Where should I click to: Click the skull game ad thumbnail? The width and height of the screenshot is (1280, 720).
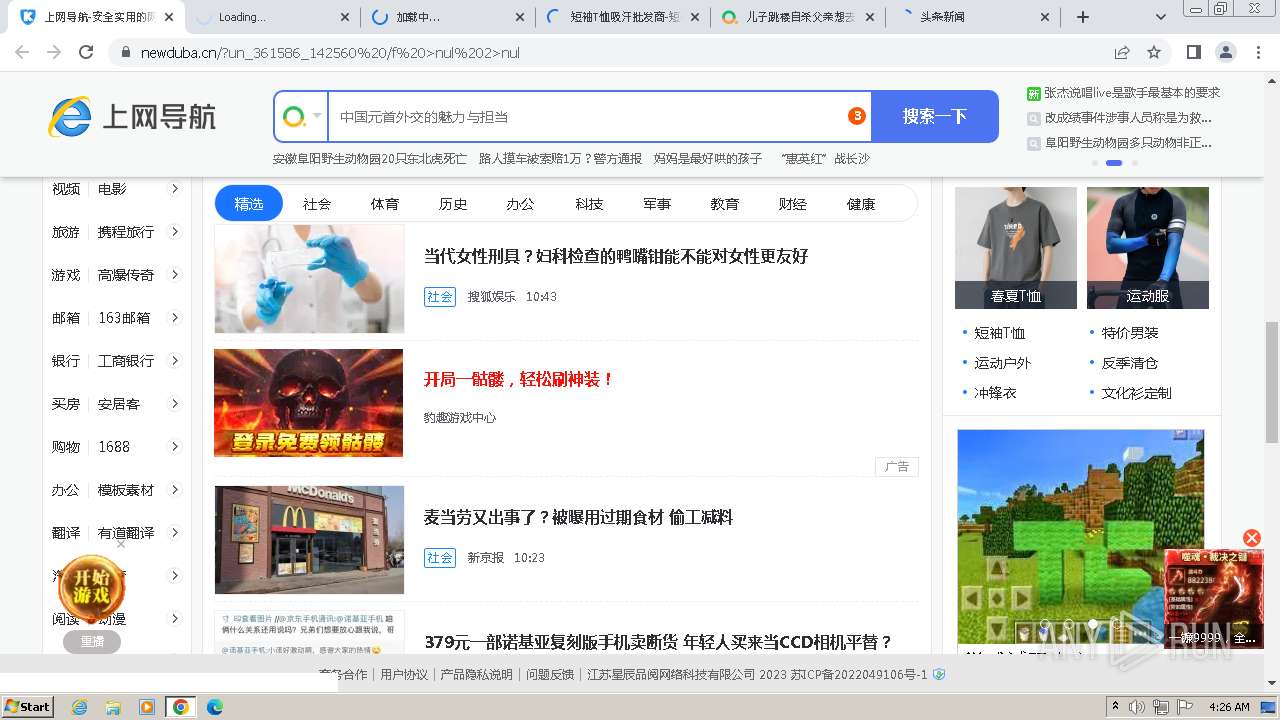pyautogui.click(x=309, y=402)
